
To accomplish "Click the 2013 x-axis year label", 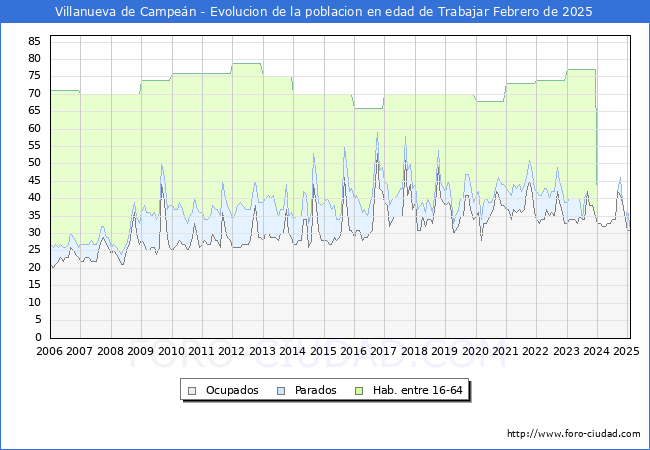I will click(262, 351).
